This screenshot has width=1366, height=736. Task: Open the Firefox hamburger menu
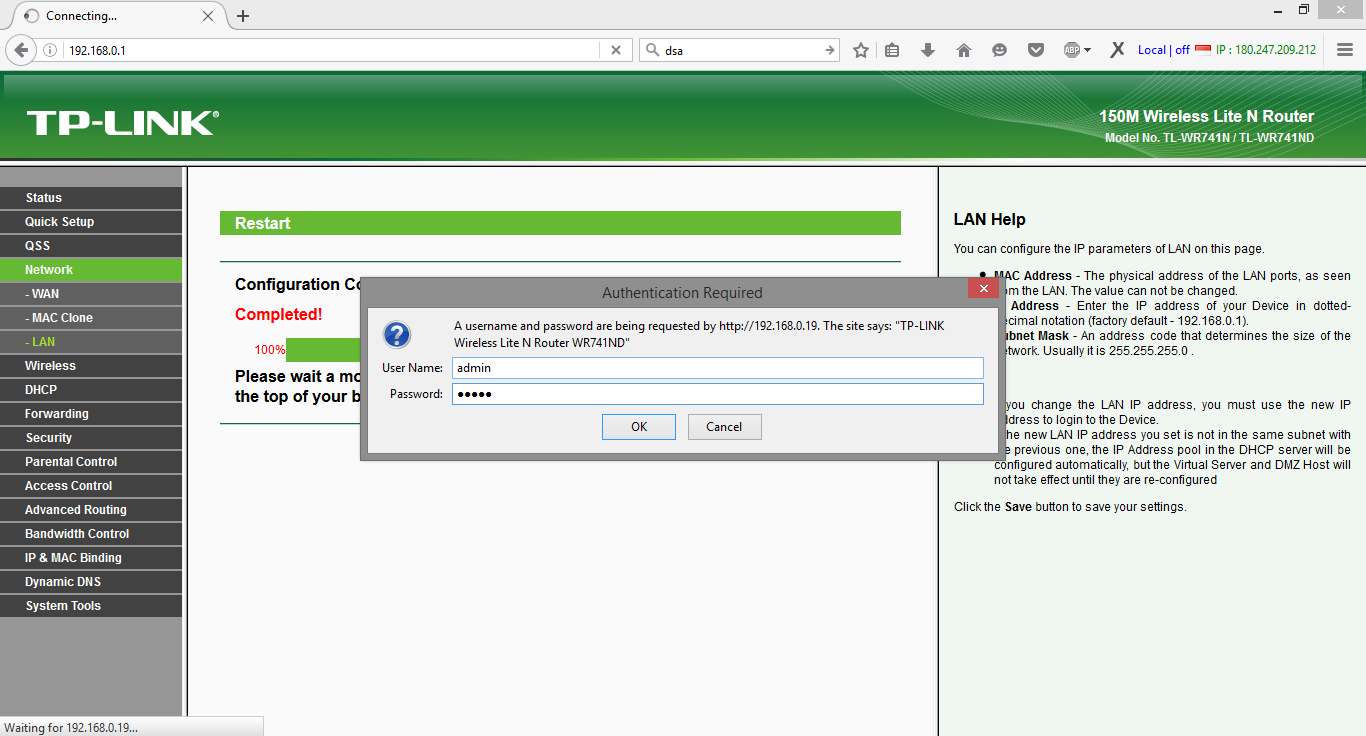[1345, 49]
